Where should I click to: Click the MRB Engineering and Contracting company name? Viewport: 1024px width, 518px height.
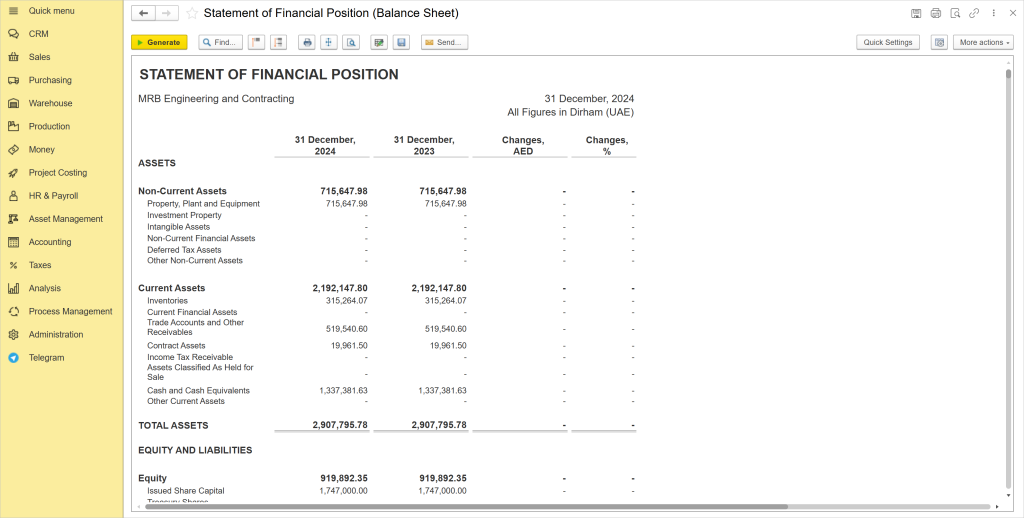click(216, 99)
